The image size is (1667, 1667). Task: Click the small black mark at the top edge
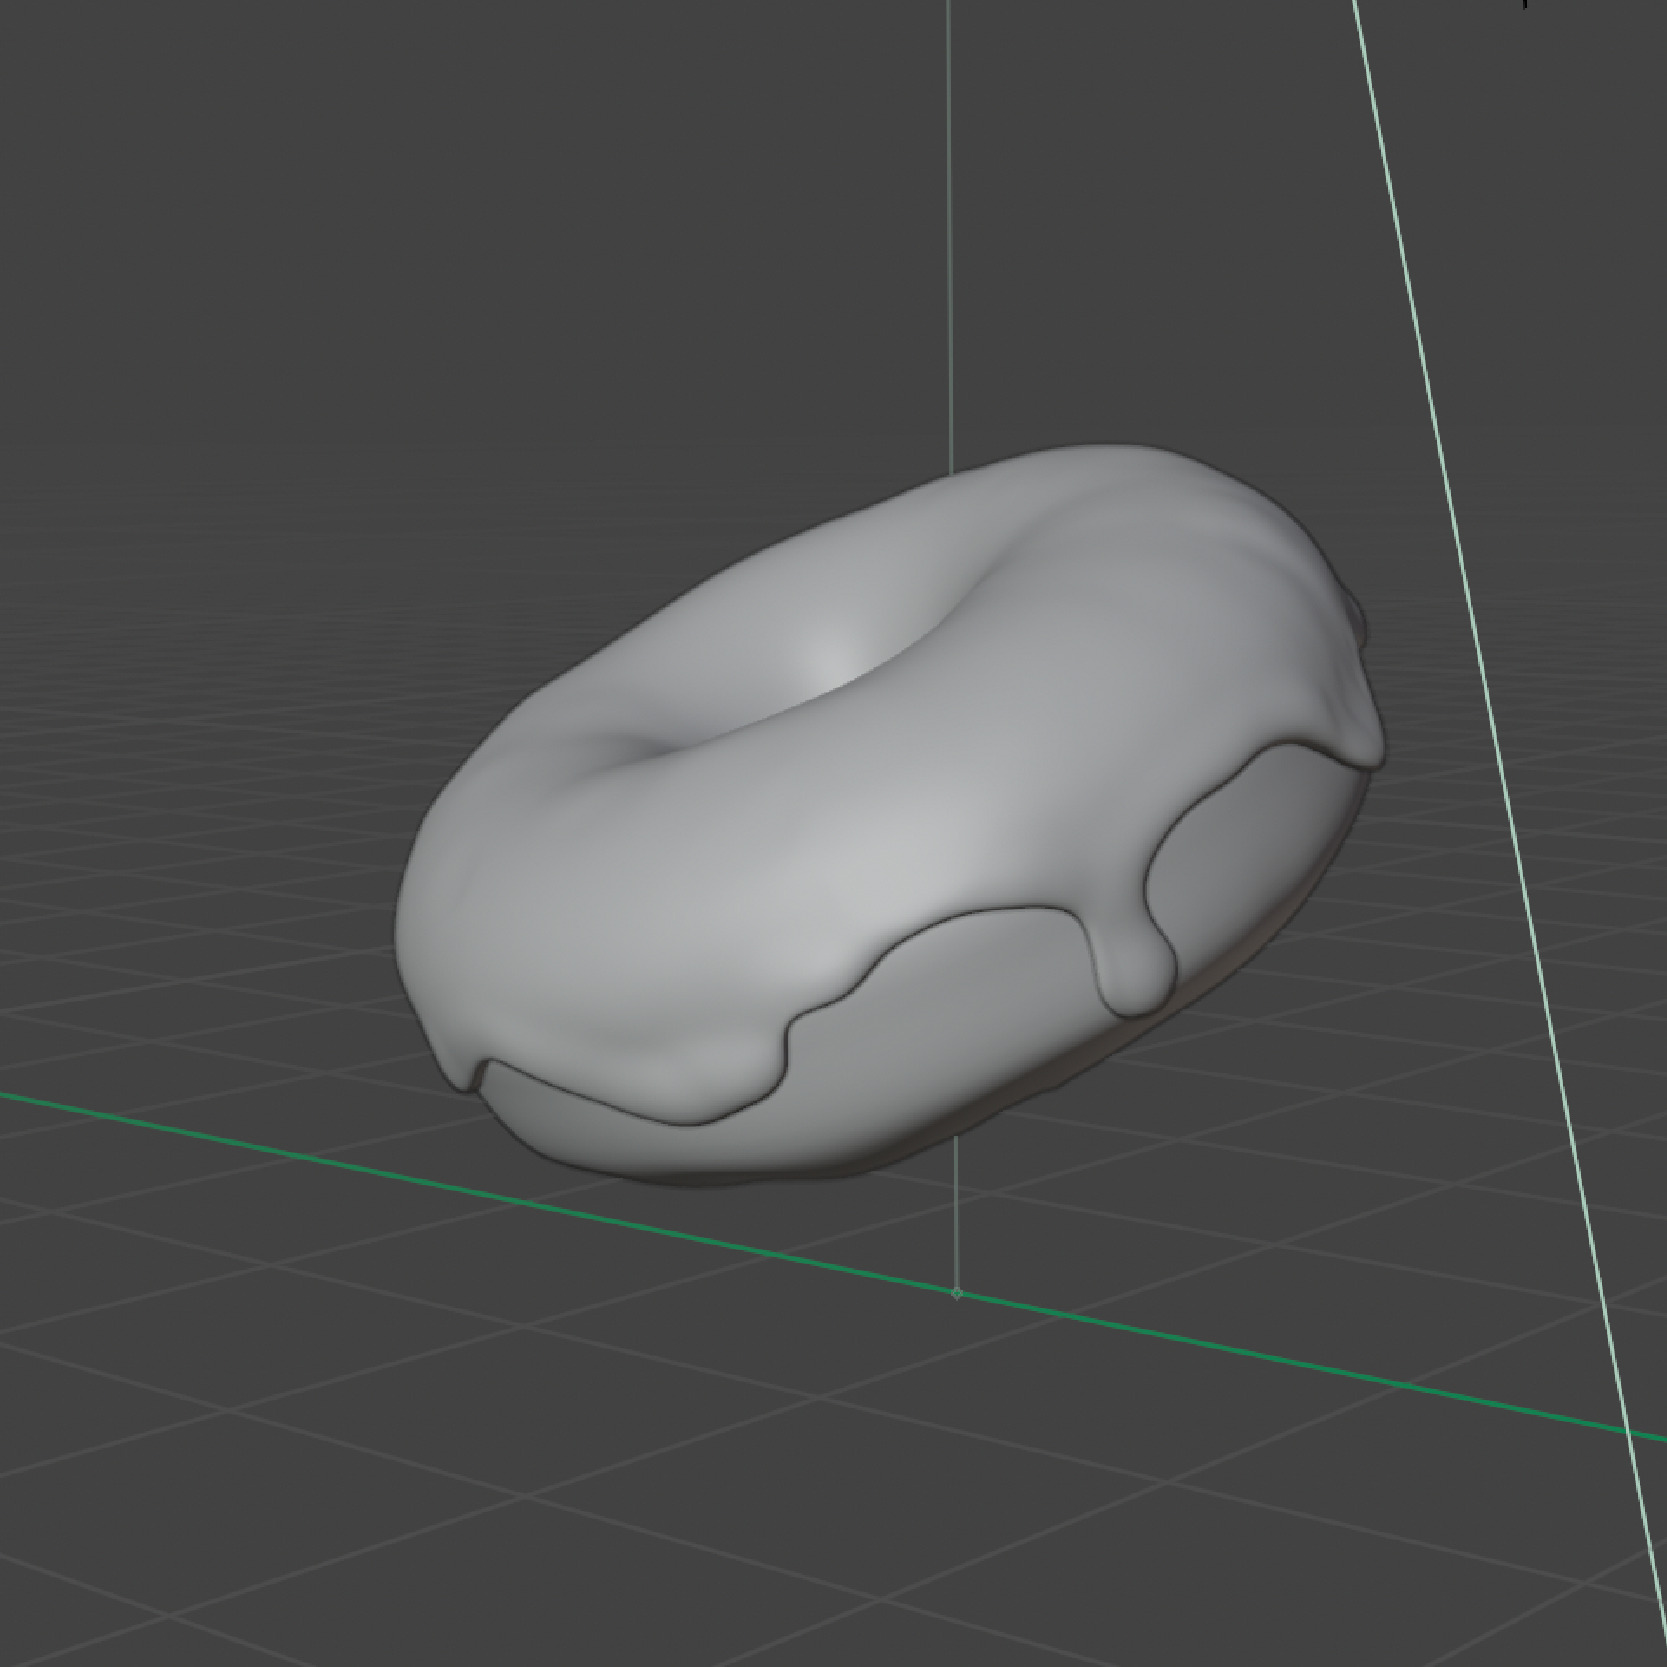[x=1525, y=5]
